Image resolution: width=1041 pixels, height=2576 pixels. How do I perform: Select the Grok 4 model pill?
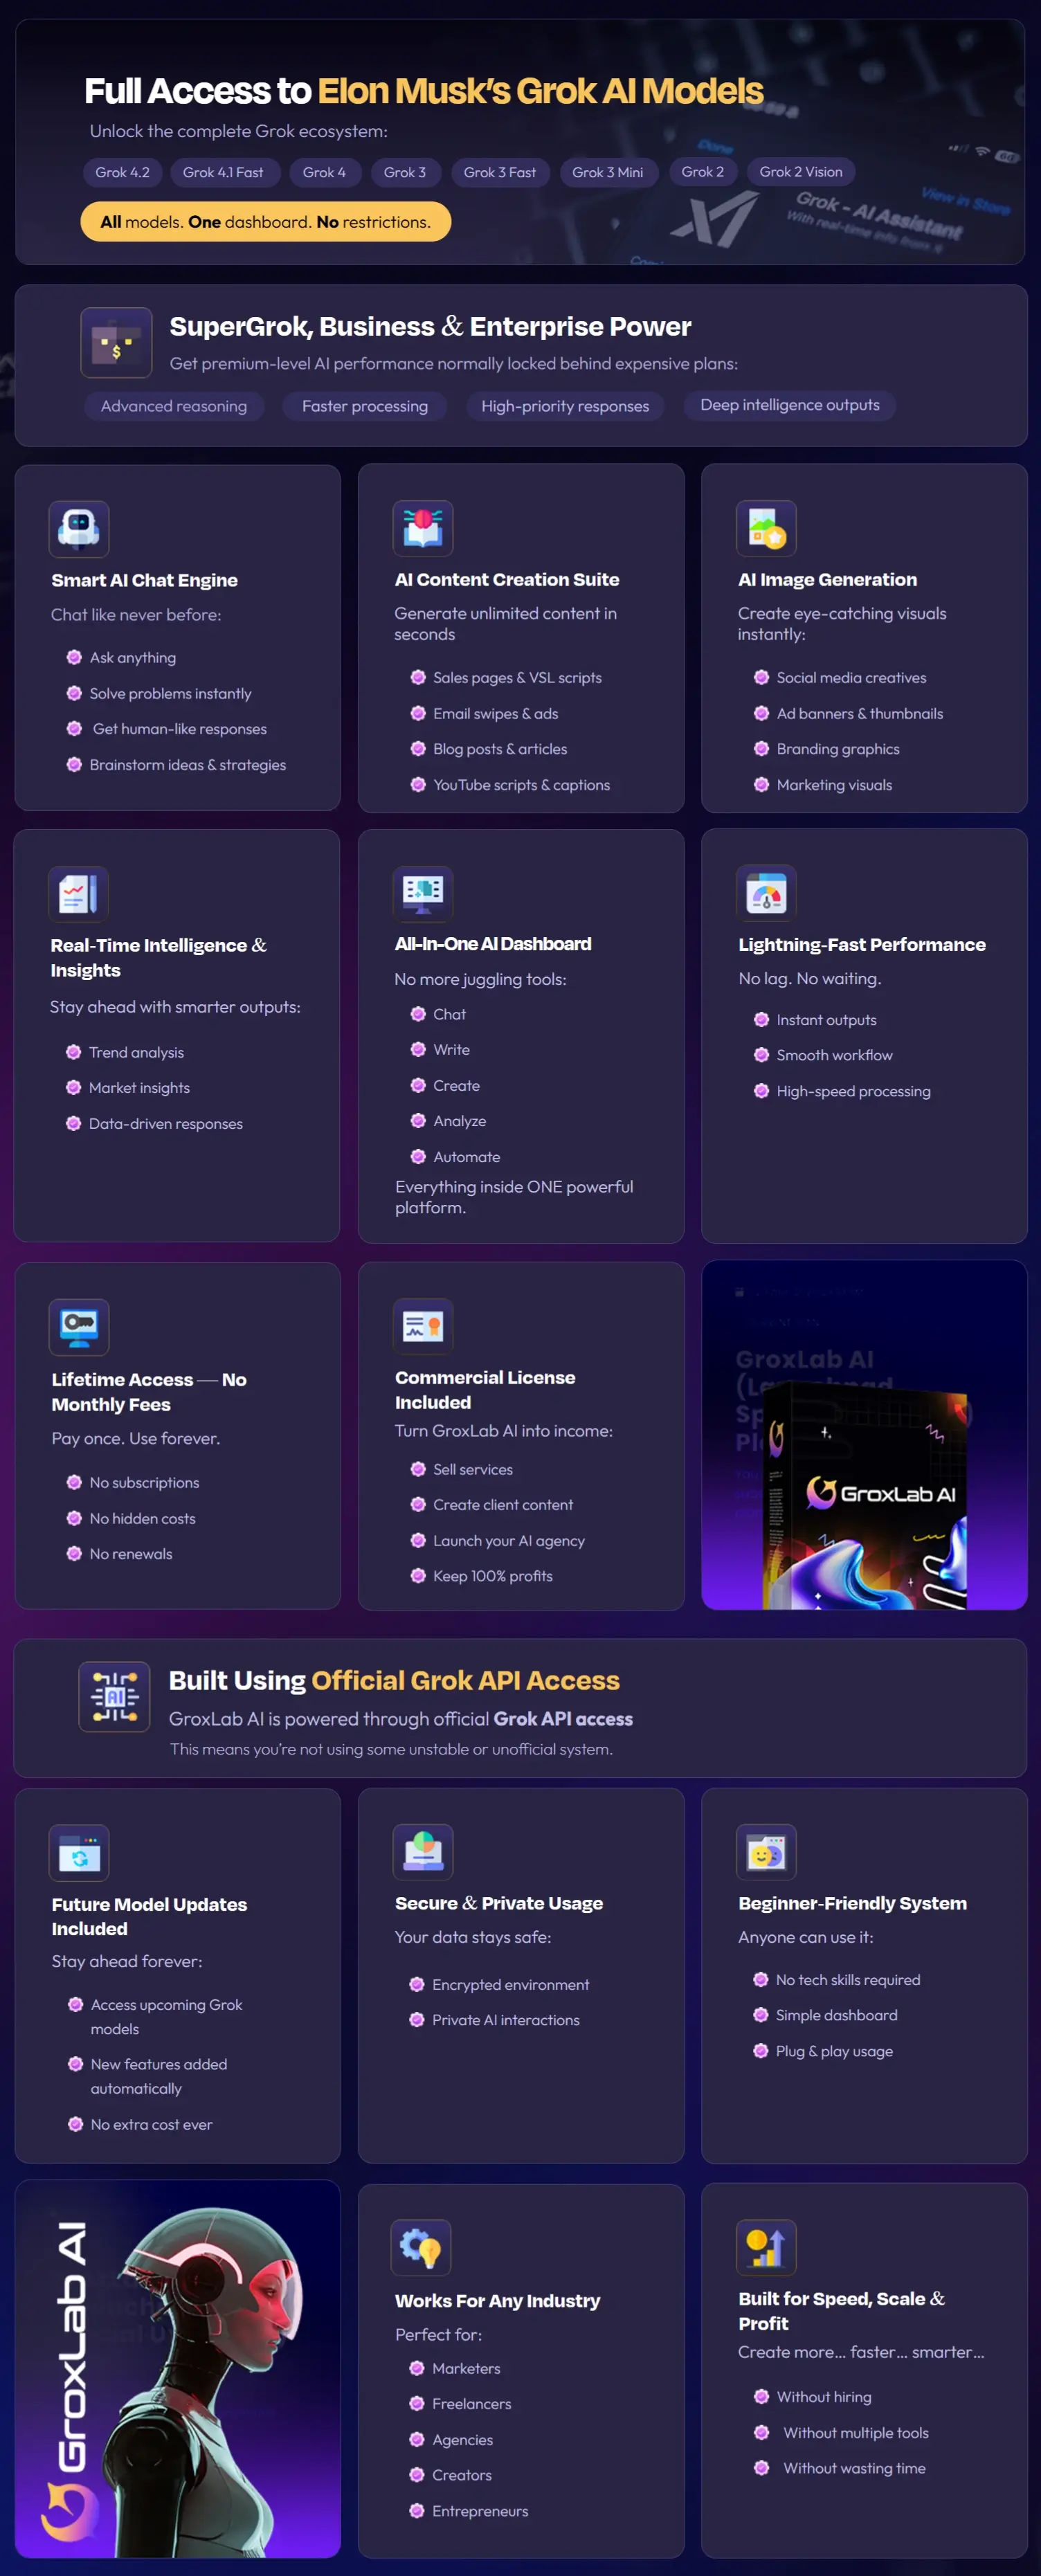click(324, 172)
